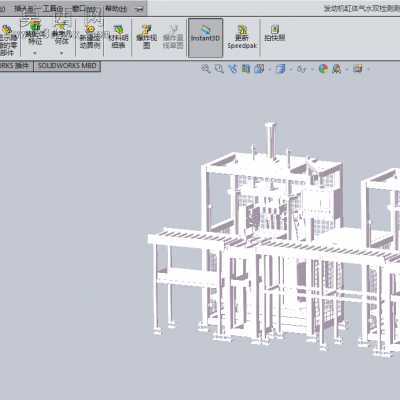Open the Reference Geometry tool (参考几何体)
Image resolution: width=400 pixels, height=400 pixels.
point(61,33)
